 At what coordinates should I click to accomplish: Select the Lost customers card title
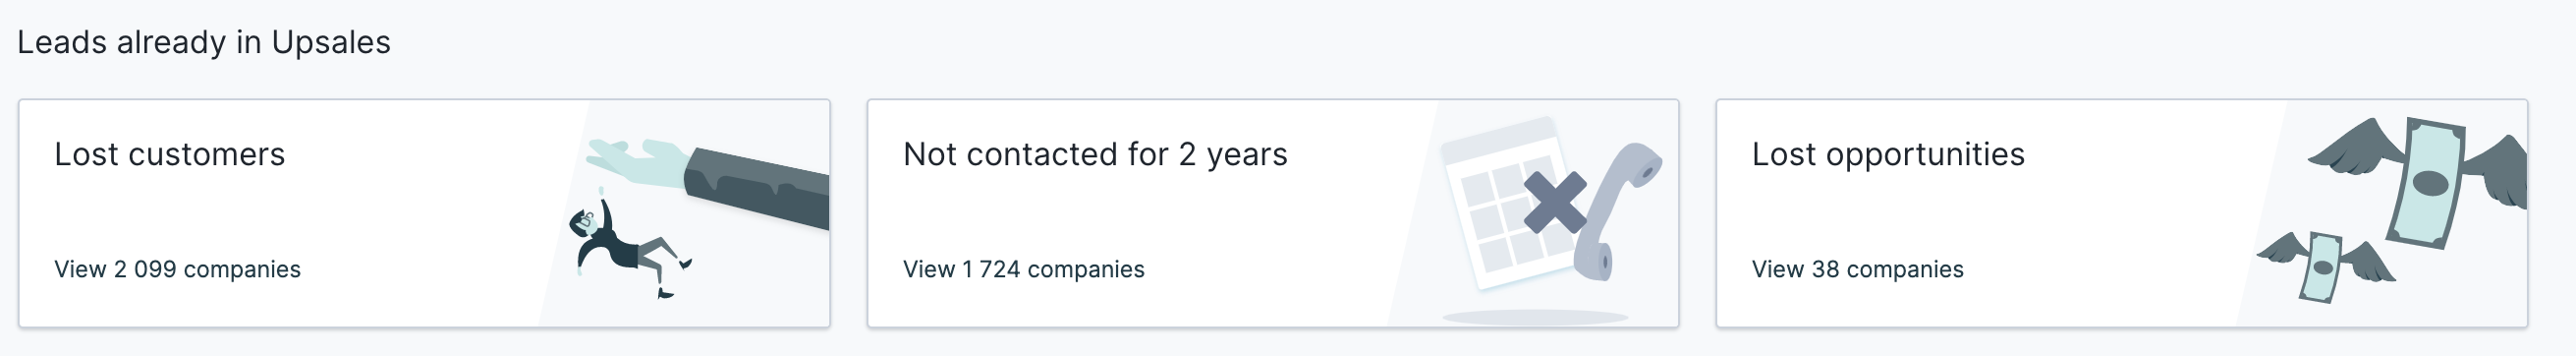tap(170, 154)
